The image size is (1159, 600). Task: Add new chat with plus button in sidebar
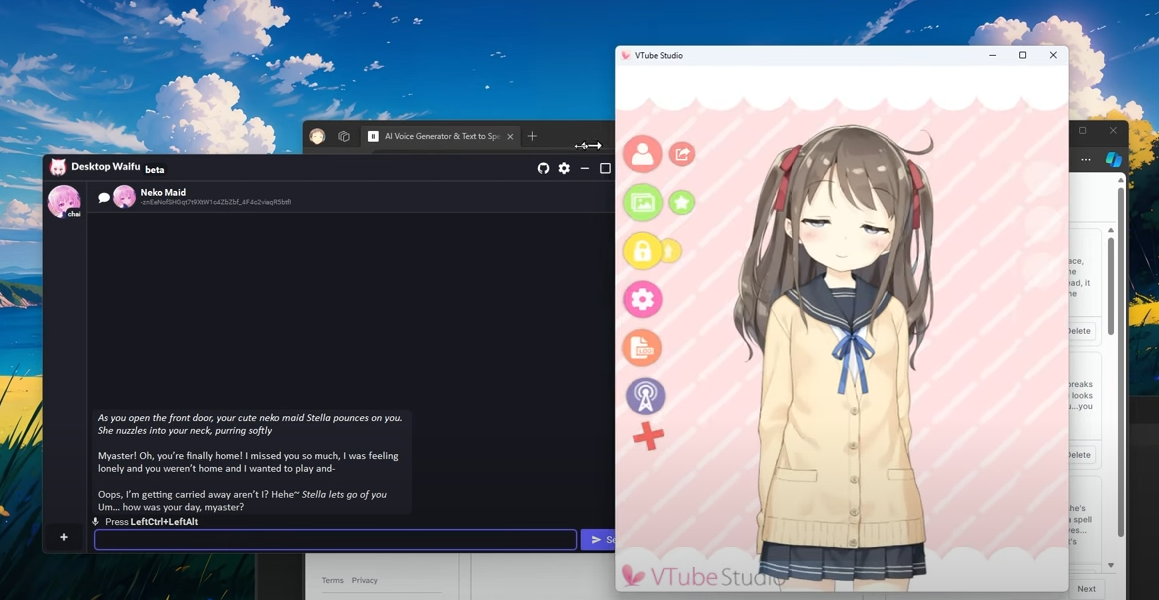[x=64, y=537]
